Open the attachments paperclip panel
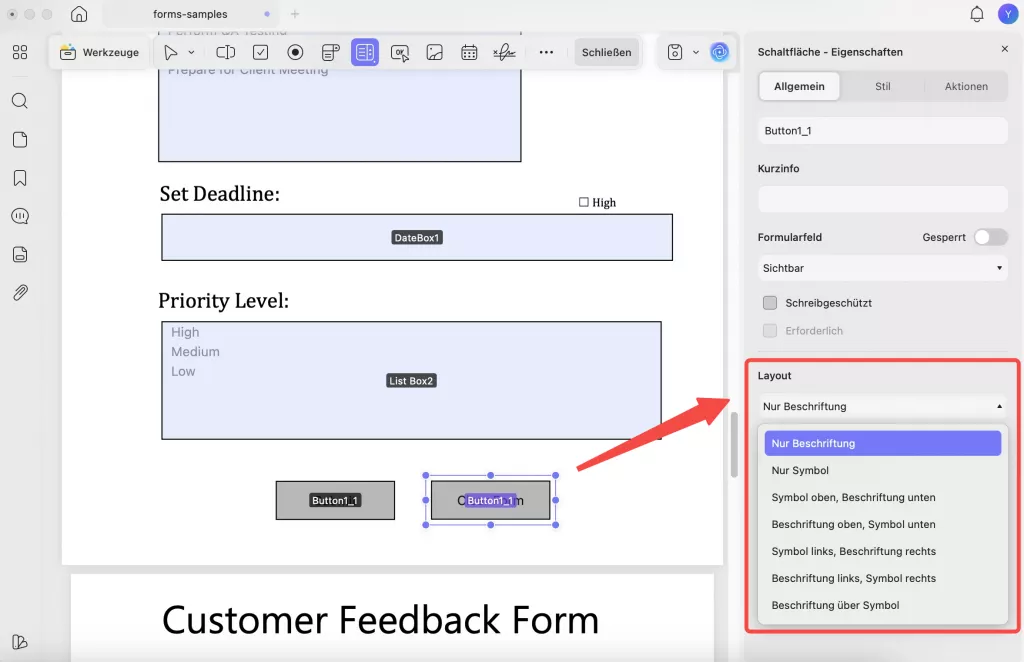Screen dimensions: 1024x662 coord(20,292)
